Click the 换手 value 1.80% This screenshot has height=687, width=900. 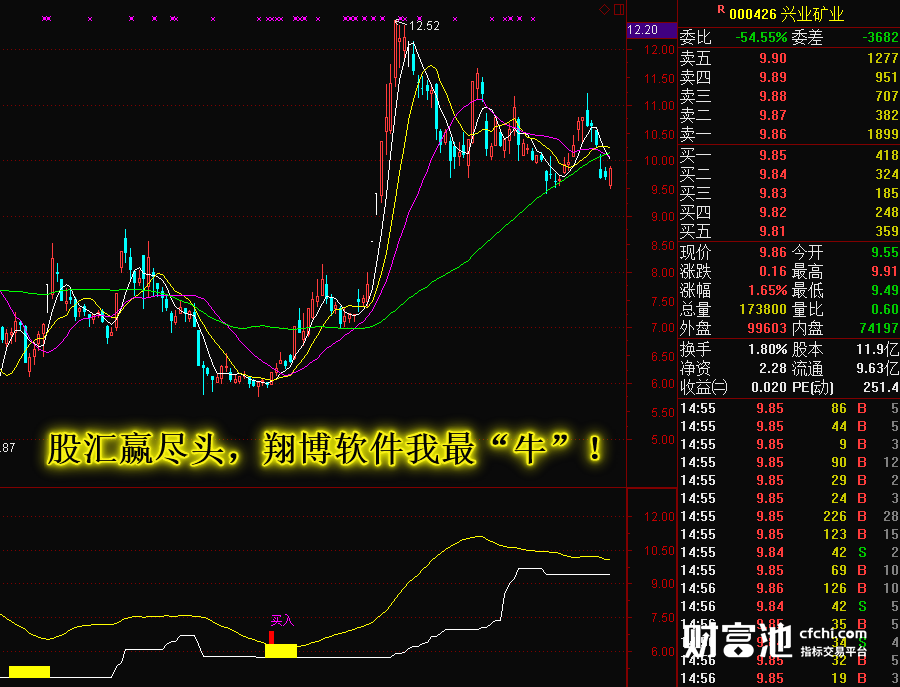768,349
